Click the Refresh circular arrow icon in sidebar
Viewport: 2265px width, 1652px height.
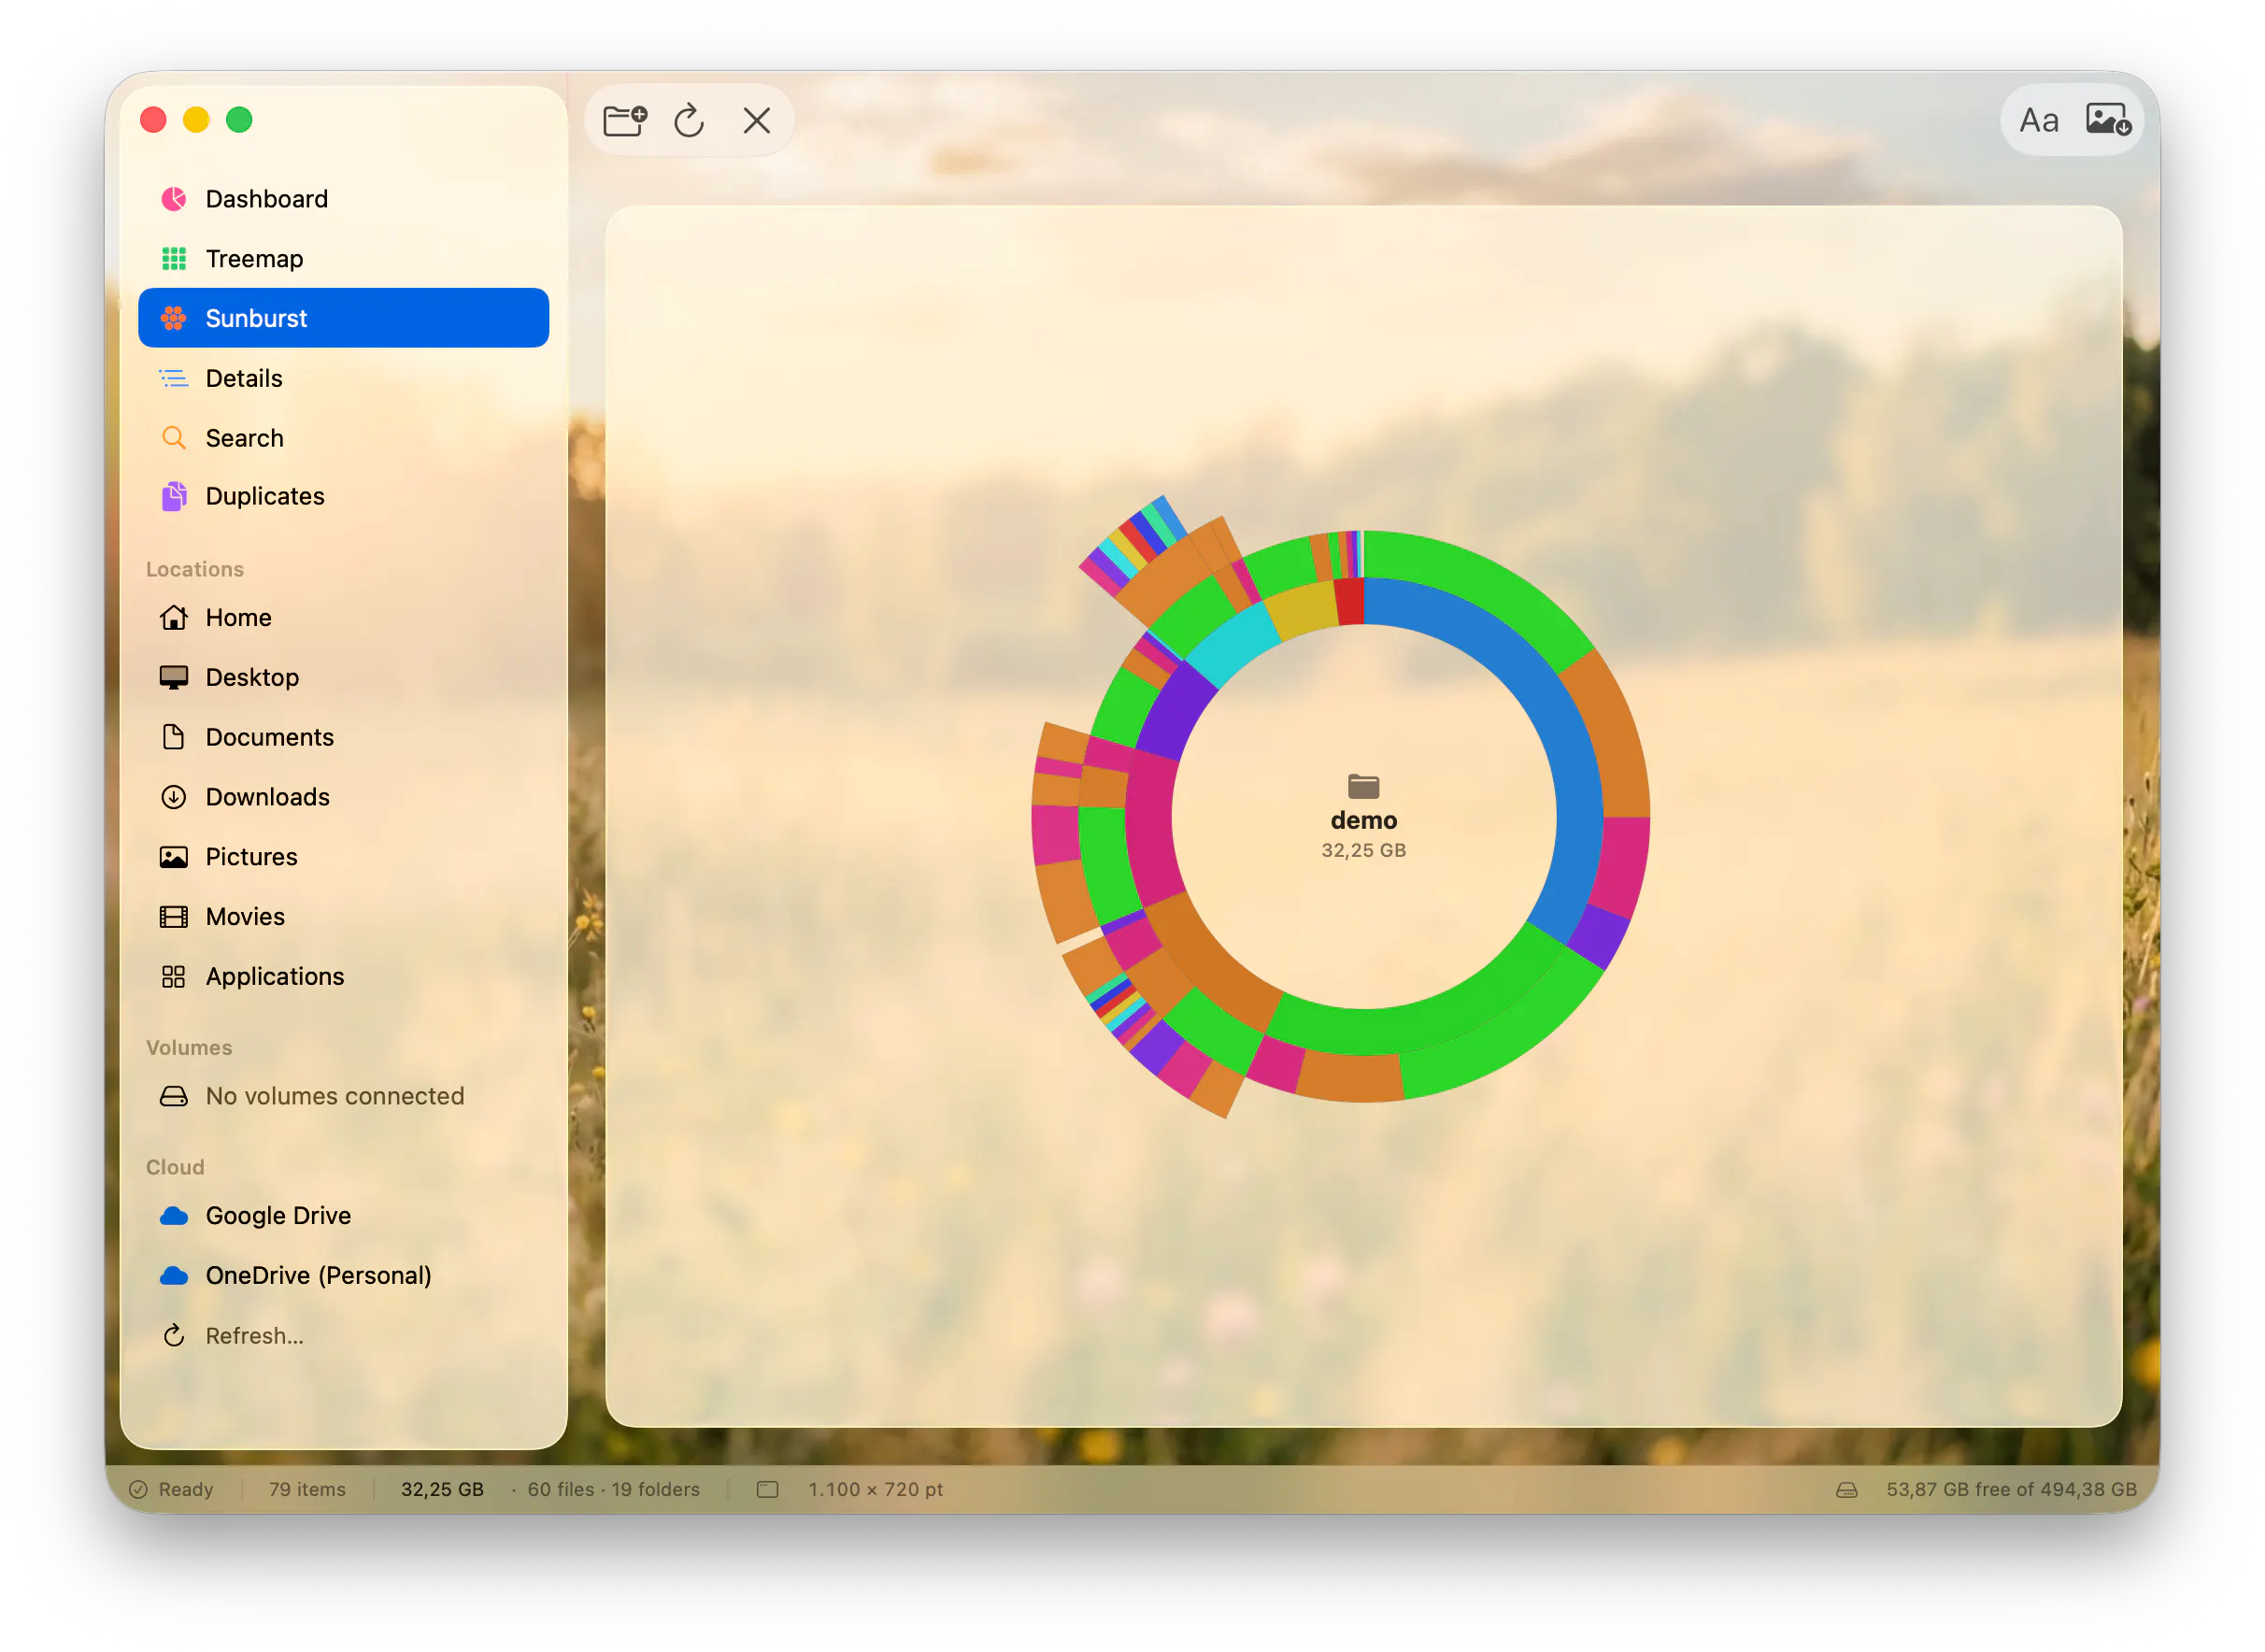tap(174, 1337)
